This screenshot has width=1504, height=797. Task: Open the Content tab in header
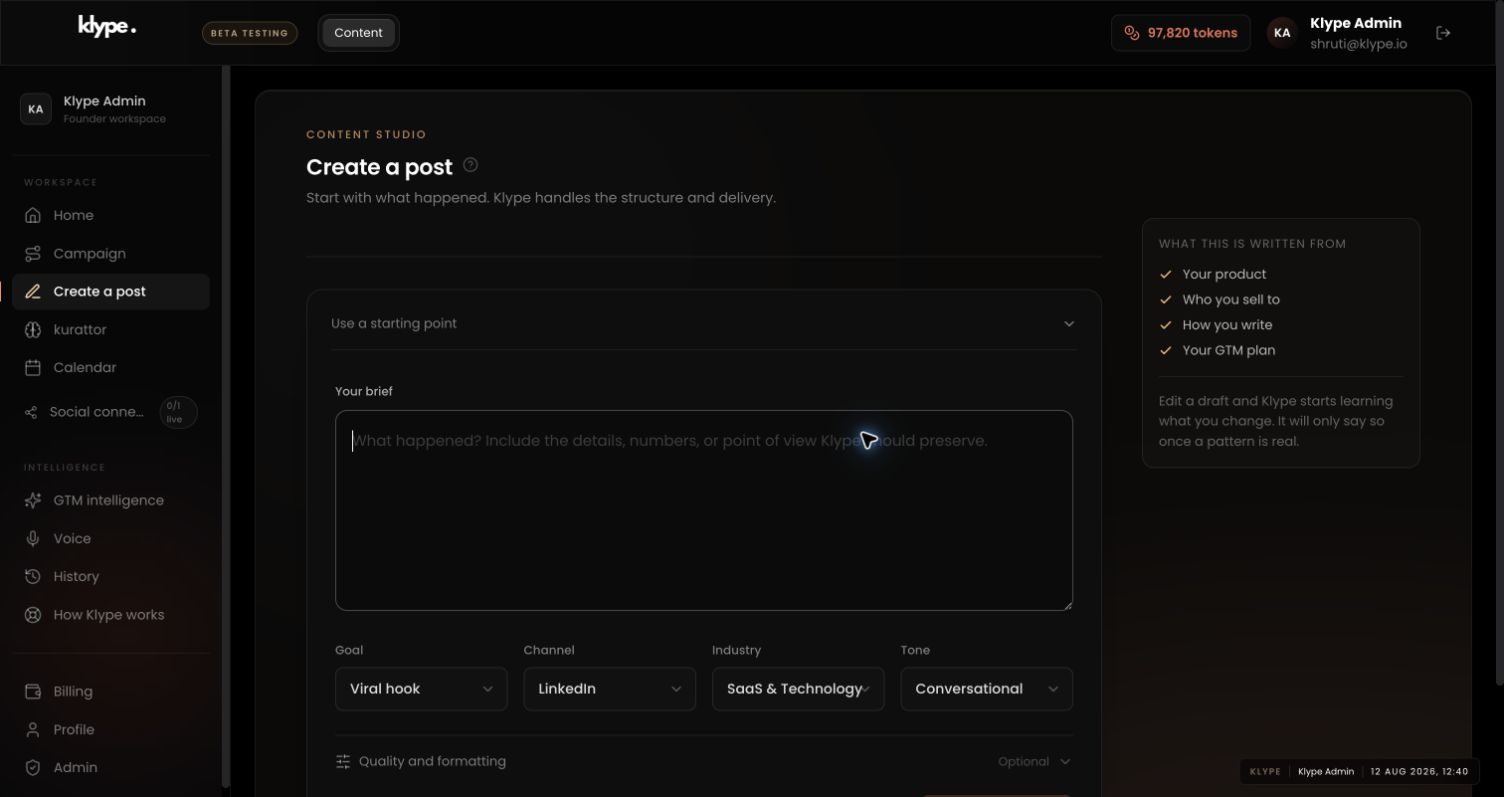(x=358, y=33)
